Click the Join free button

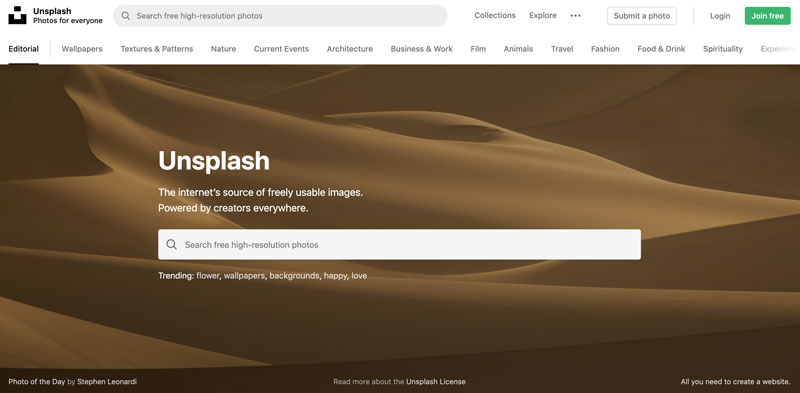click(767, 16)
